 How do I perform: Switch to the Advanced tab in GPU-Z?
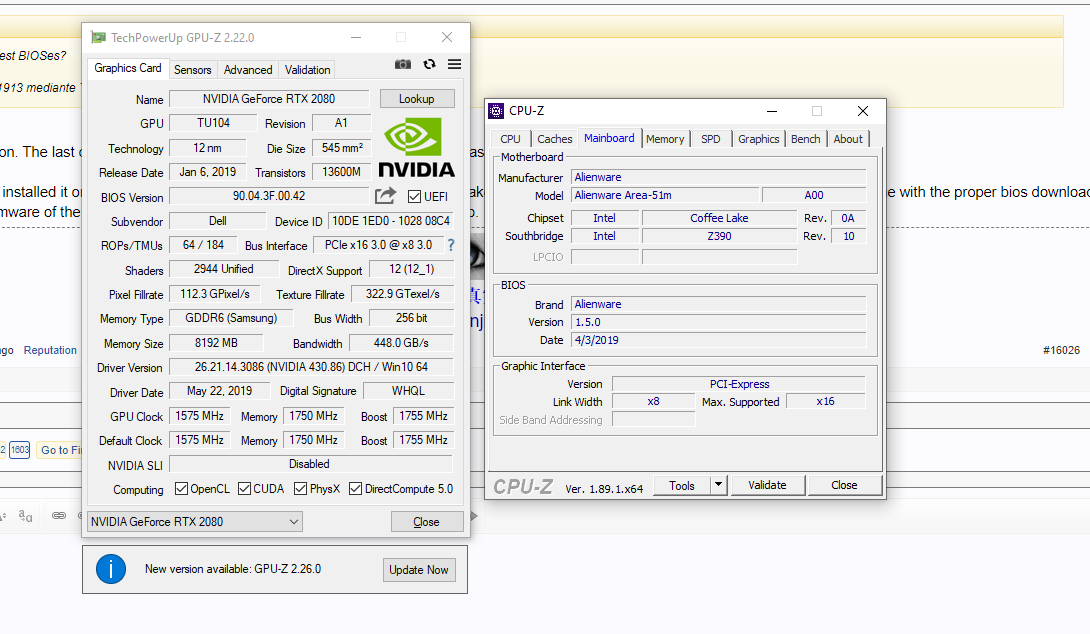coord(248,70)
